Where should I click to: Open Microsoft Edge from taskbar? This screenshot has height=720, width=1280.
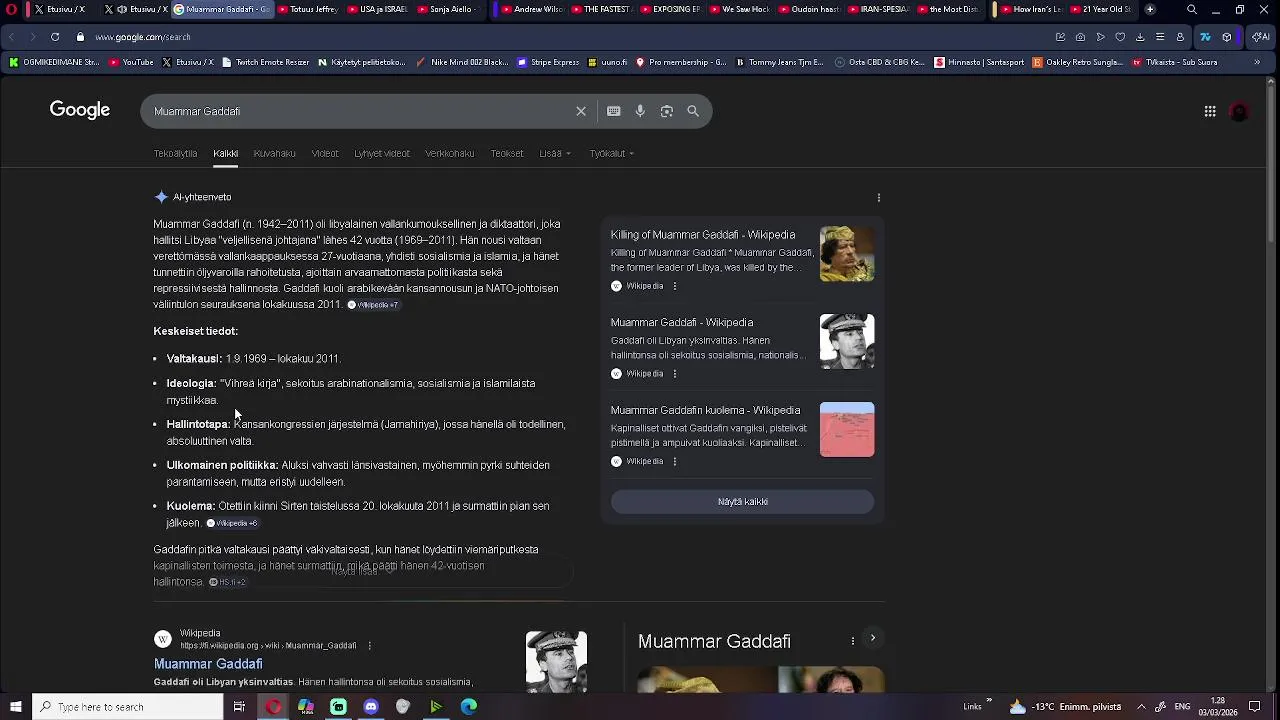[469, 707]
